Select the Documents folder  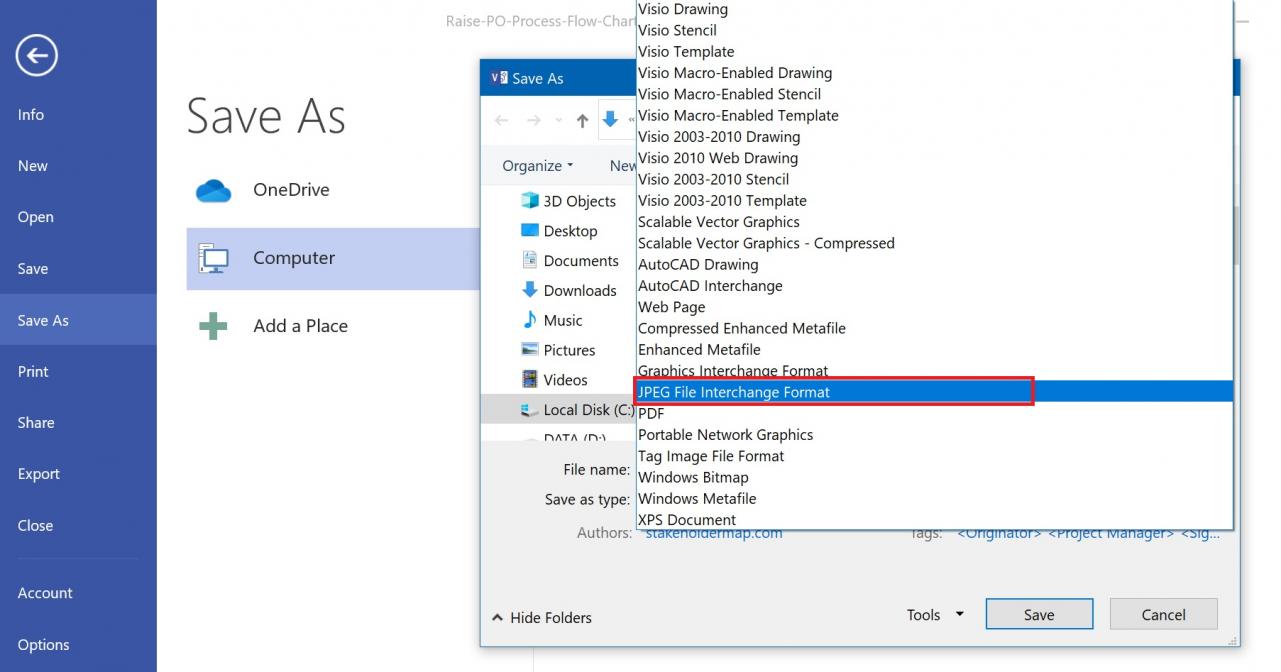583,260
